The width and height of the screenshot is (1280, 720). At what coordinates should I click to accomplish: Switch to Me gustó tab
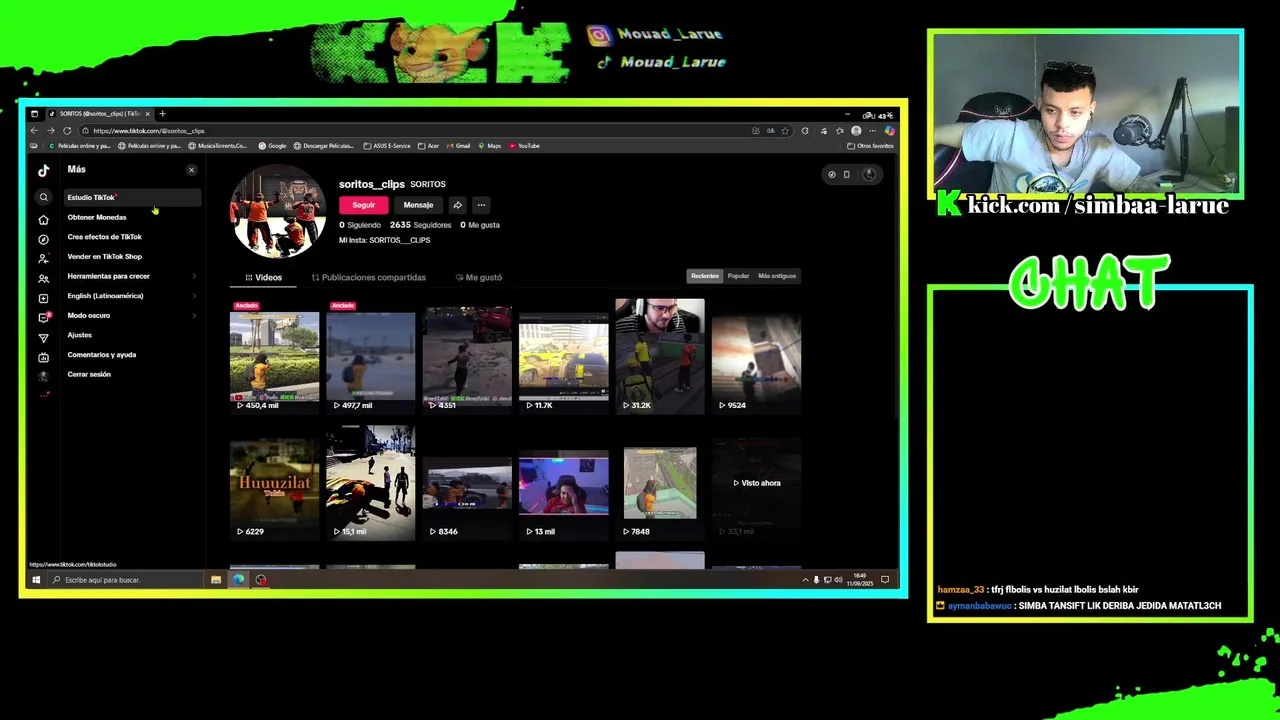tap(479, 277)
